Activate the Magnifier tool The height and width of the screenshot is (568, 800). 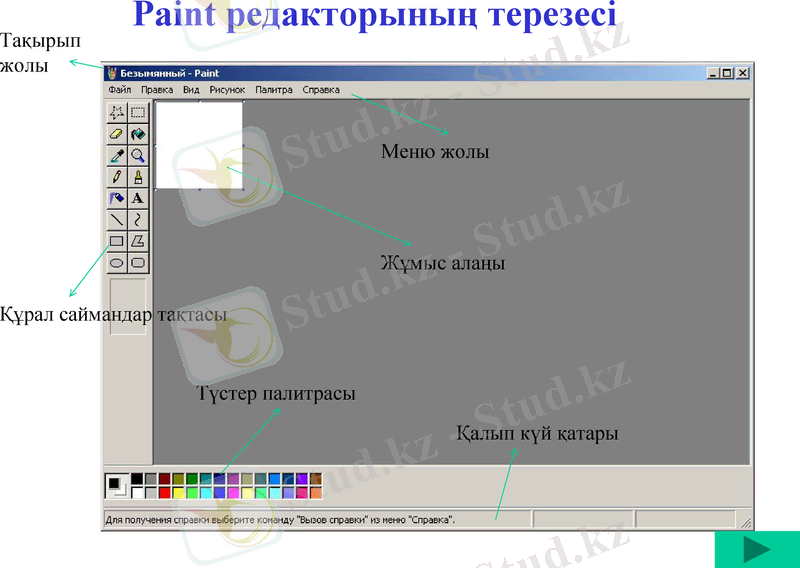[x=138, y=155]
